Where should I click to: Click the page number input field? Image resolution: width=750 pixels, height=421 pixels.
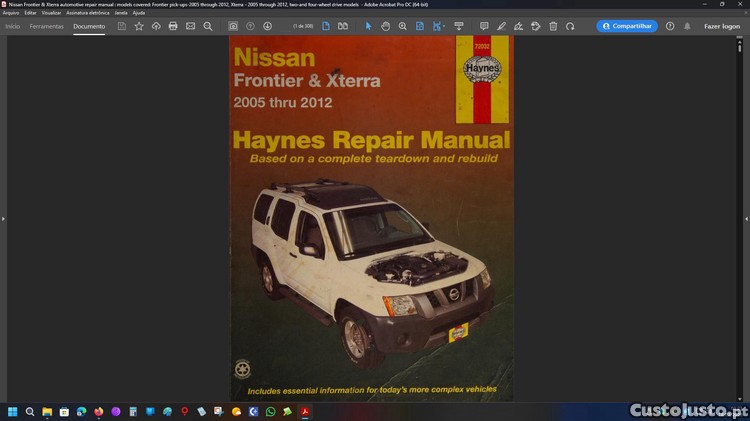point(300,26)
